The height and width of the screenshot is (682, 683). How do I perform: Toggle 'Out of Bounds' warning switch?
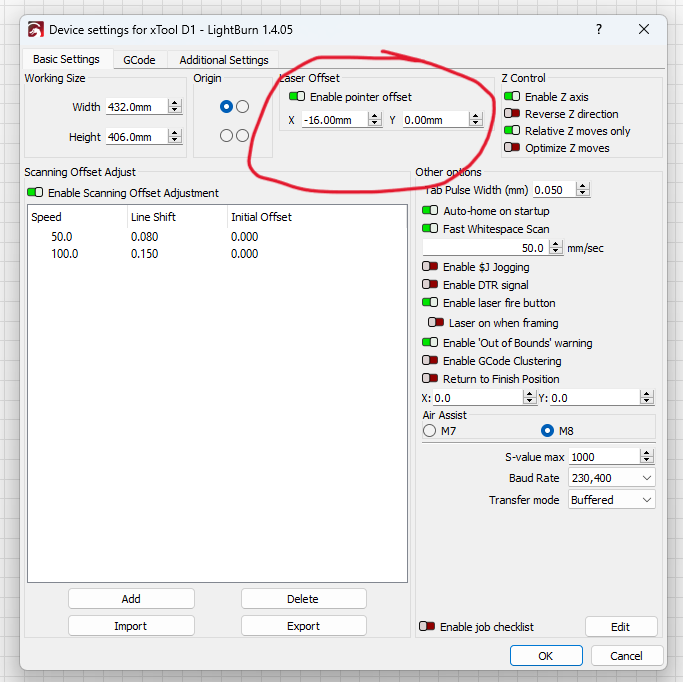[430, 342]
